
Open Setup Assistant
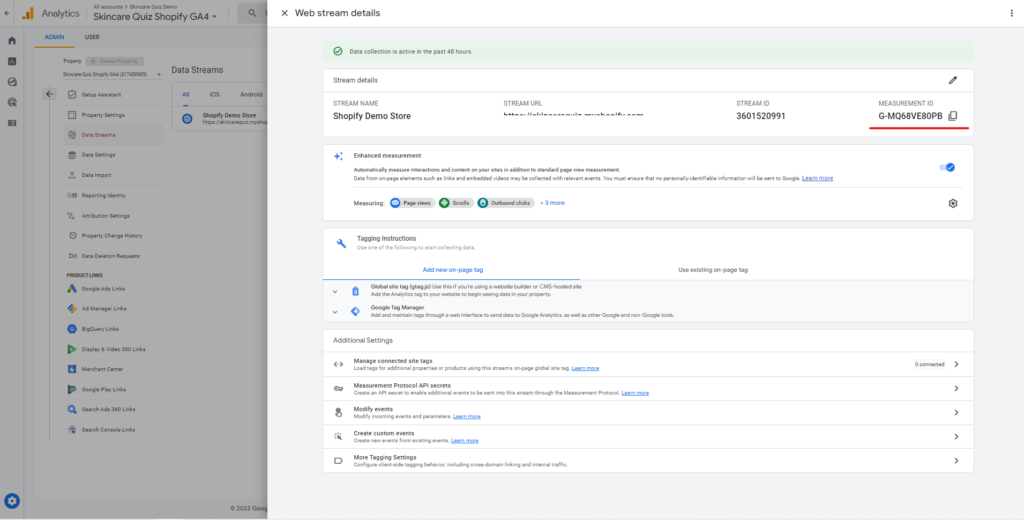(x=114, y=95)
